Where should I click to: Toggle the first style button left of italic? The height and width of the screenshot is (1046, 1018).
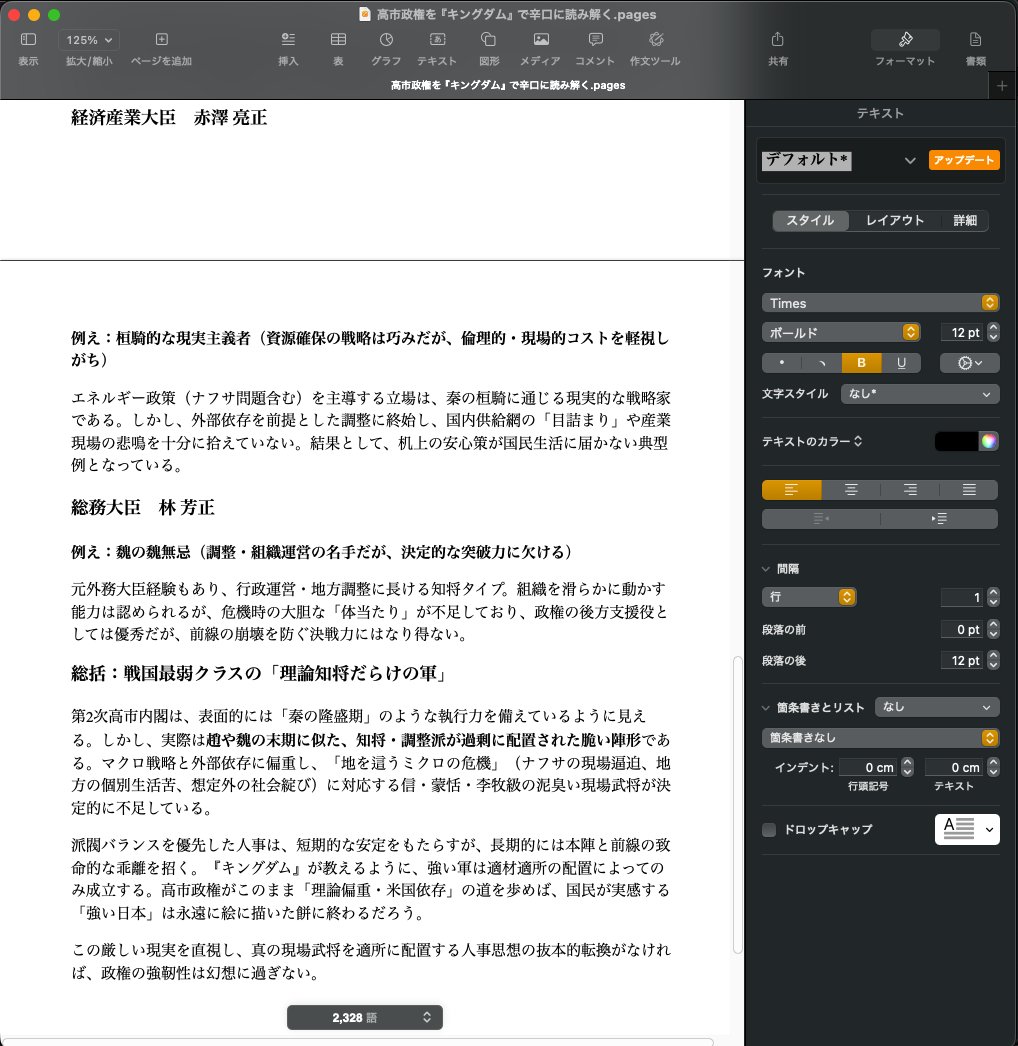(782, 363)
